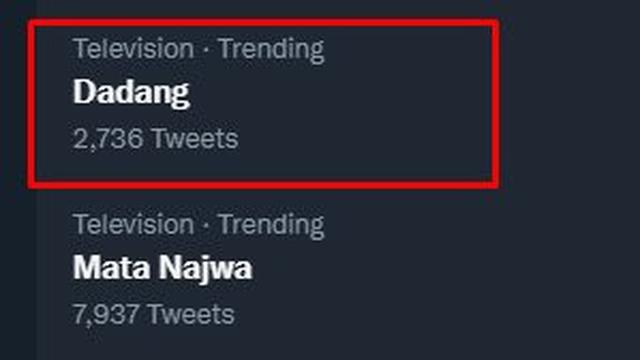The image size is (640, 360).
Task: Click empty space inside the Dadang trend row
Action: [x=367, y=102]
